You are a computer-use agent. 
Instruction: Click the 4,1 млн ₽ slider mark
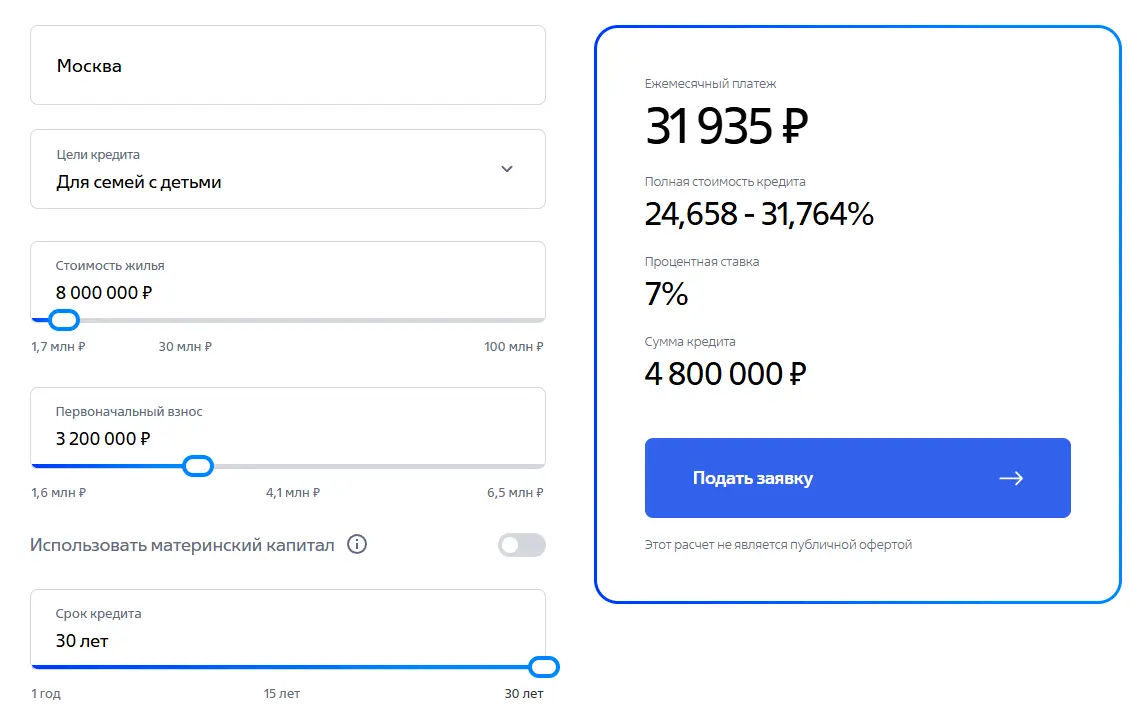293,493
